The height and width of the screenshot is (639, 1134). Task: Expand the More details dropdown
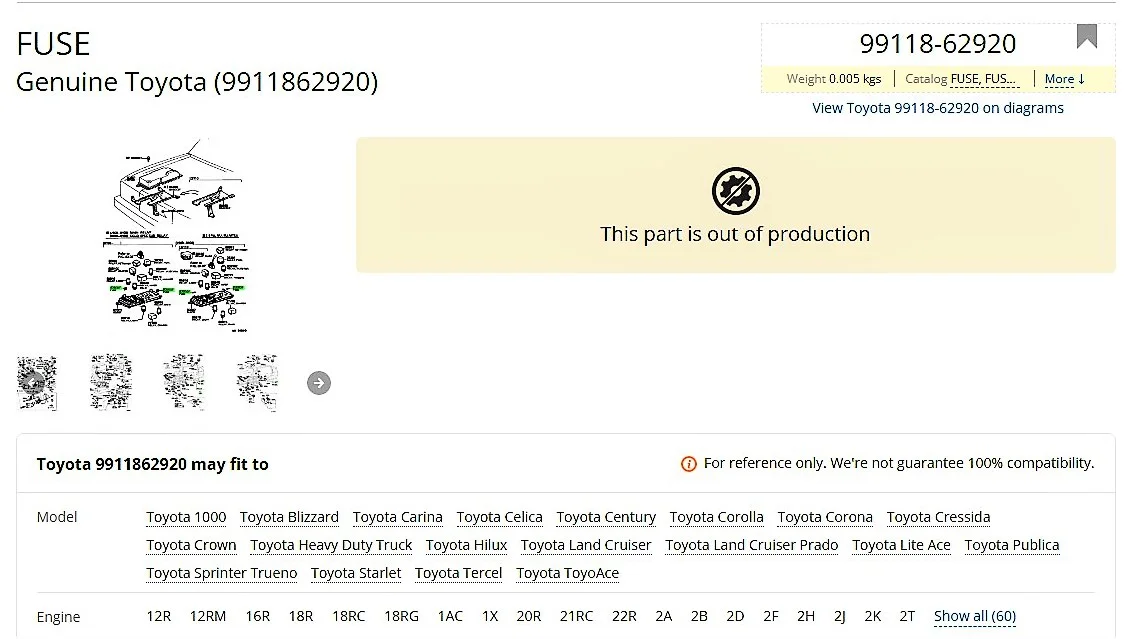pos(1064,79)
